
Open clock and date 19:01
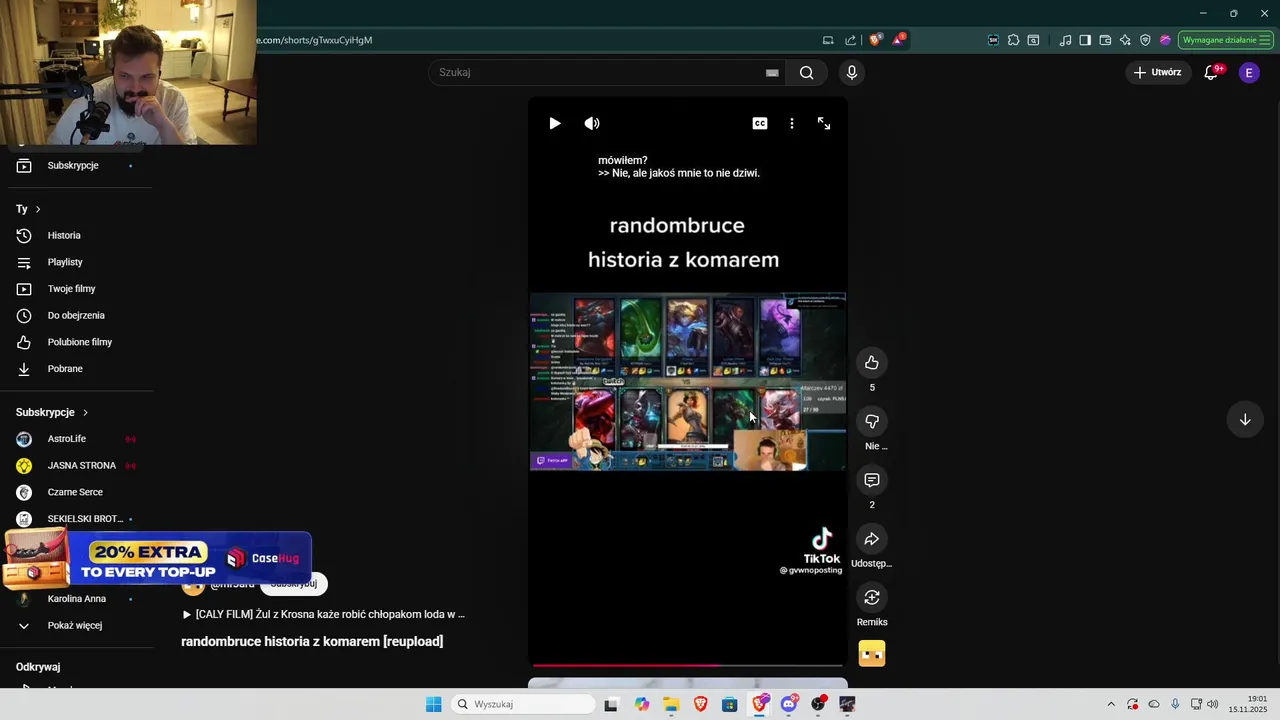1249,704
